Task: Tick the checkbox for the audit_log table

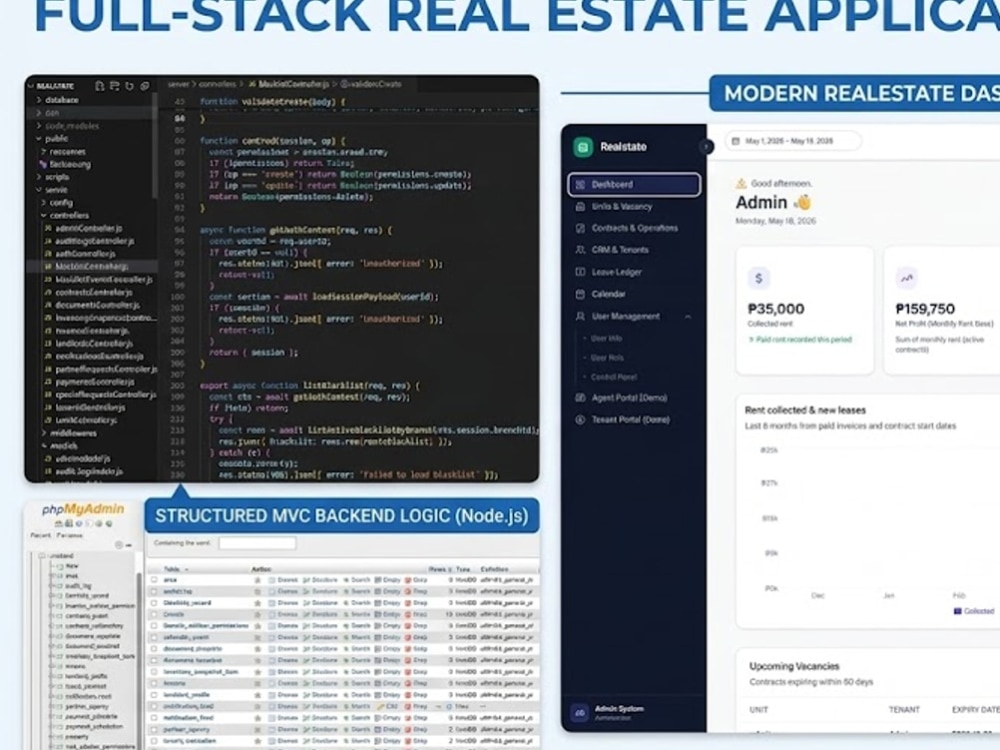Action: point(154,592)
